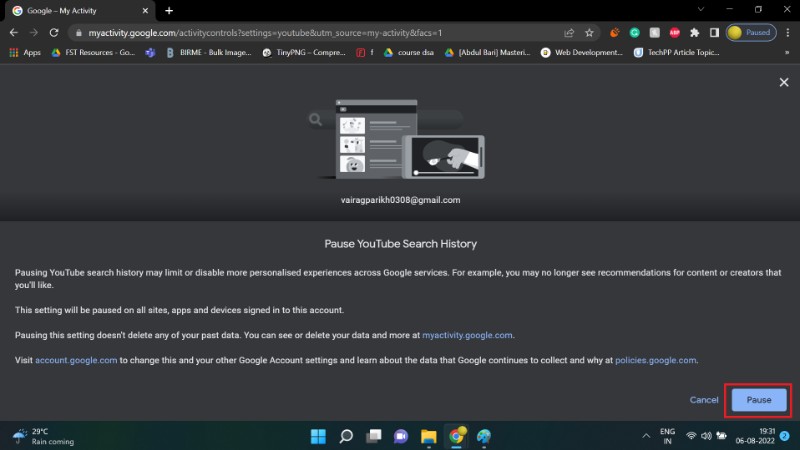Screen dimensions: 800x450
Task: Open policies.google.com link
Action: tap(655, 360)
